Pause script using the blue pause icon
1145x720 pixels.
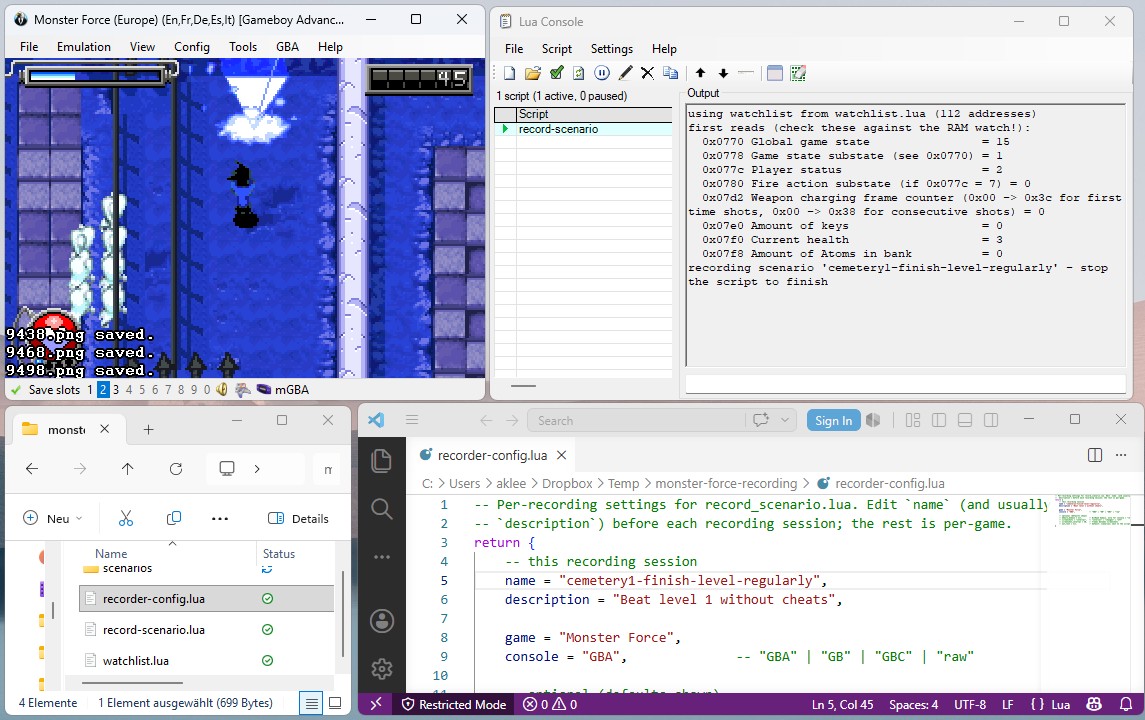click(602, 73)
